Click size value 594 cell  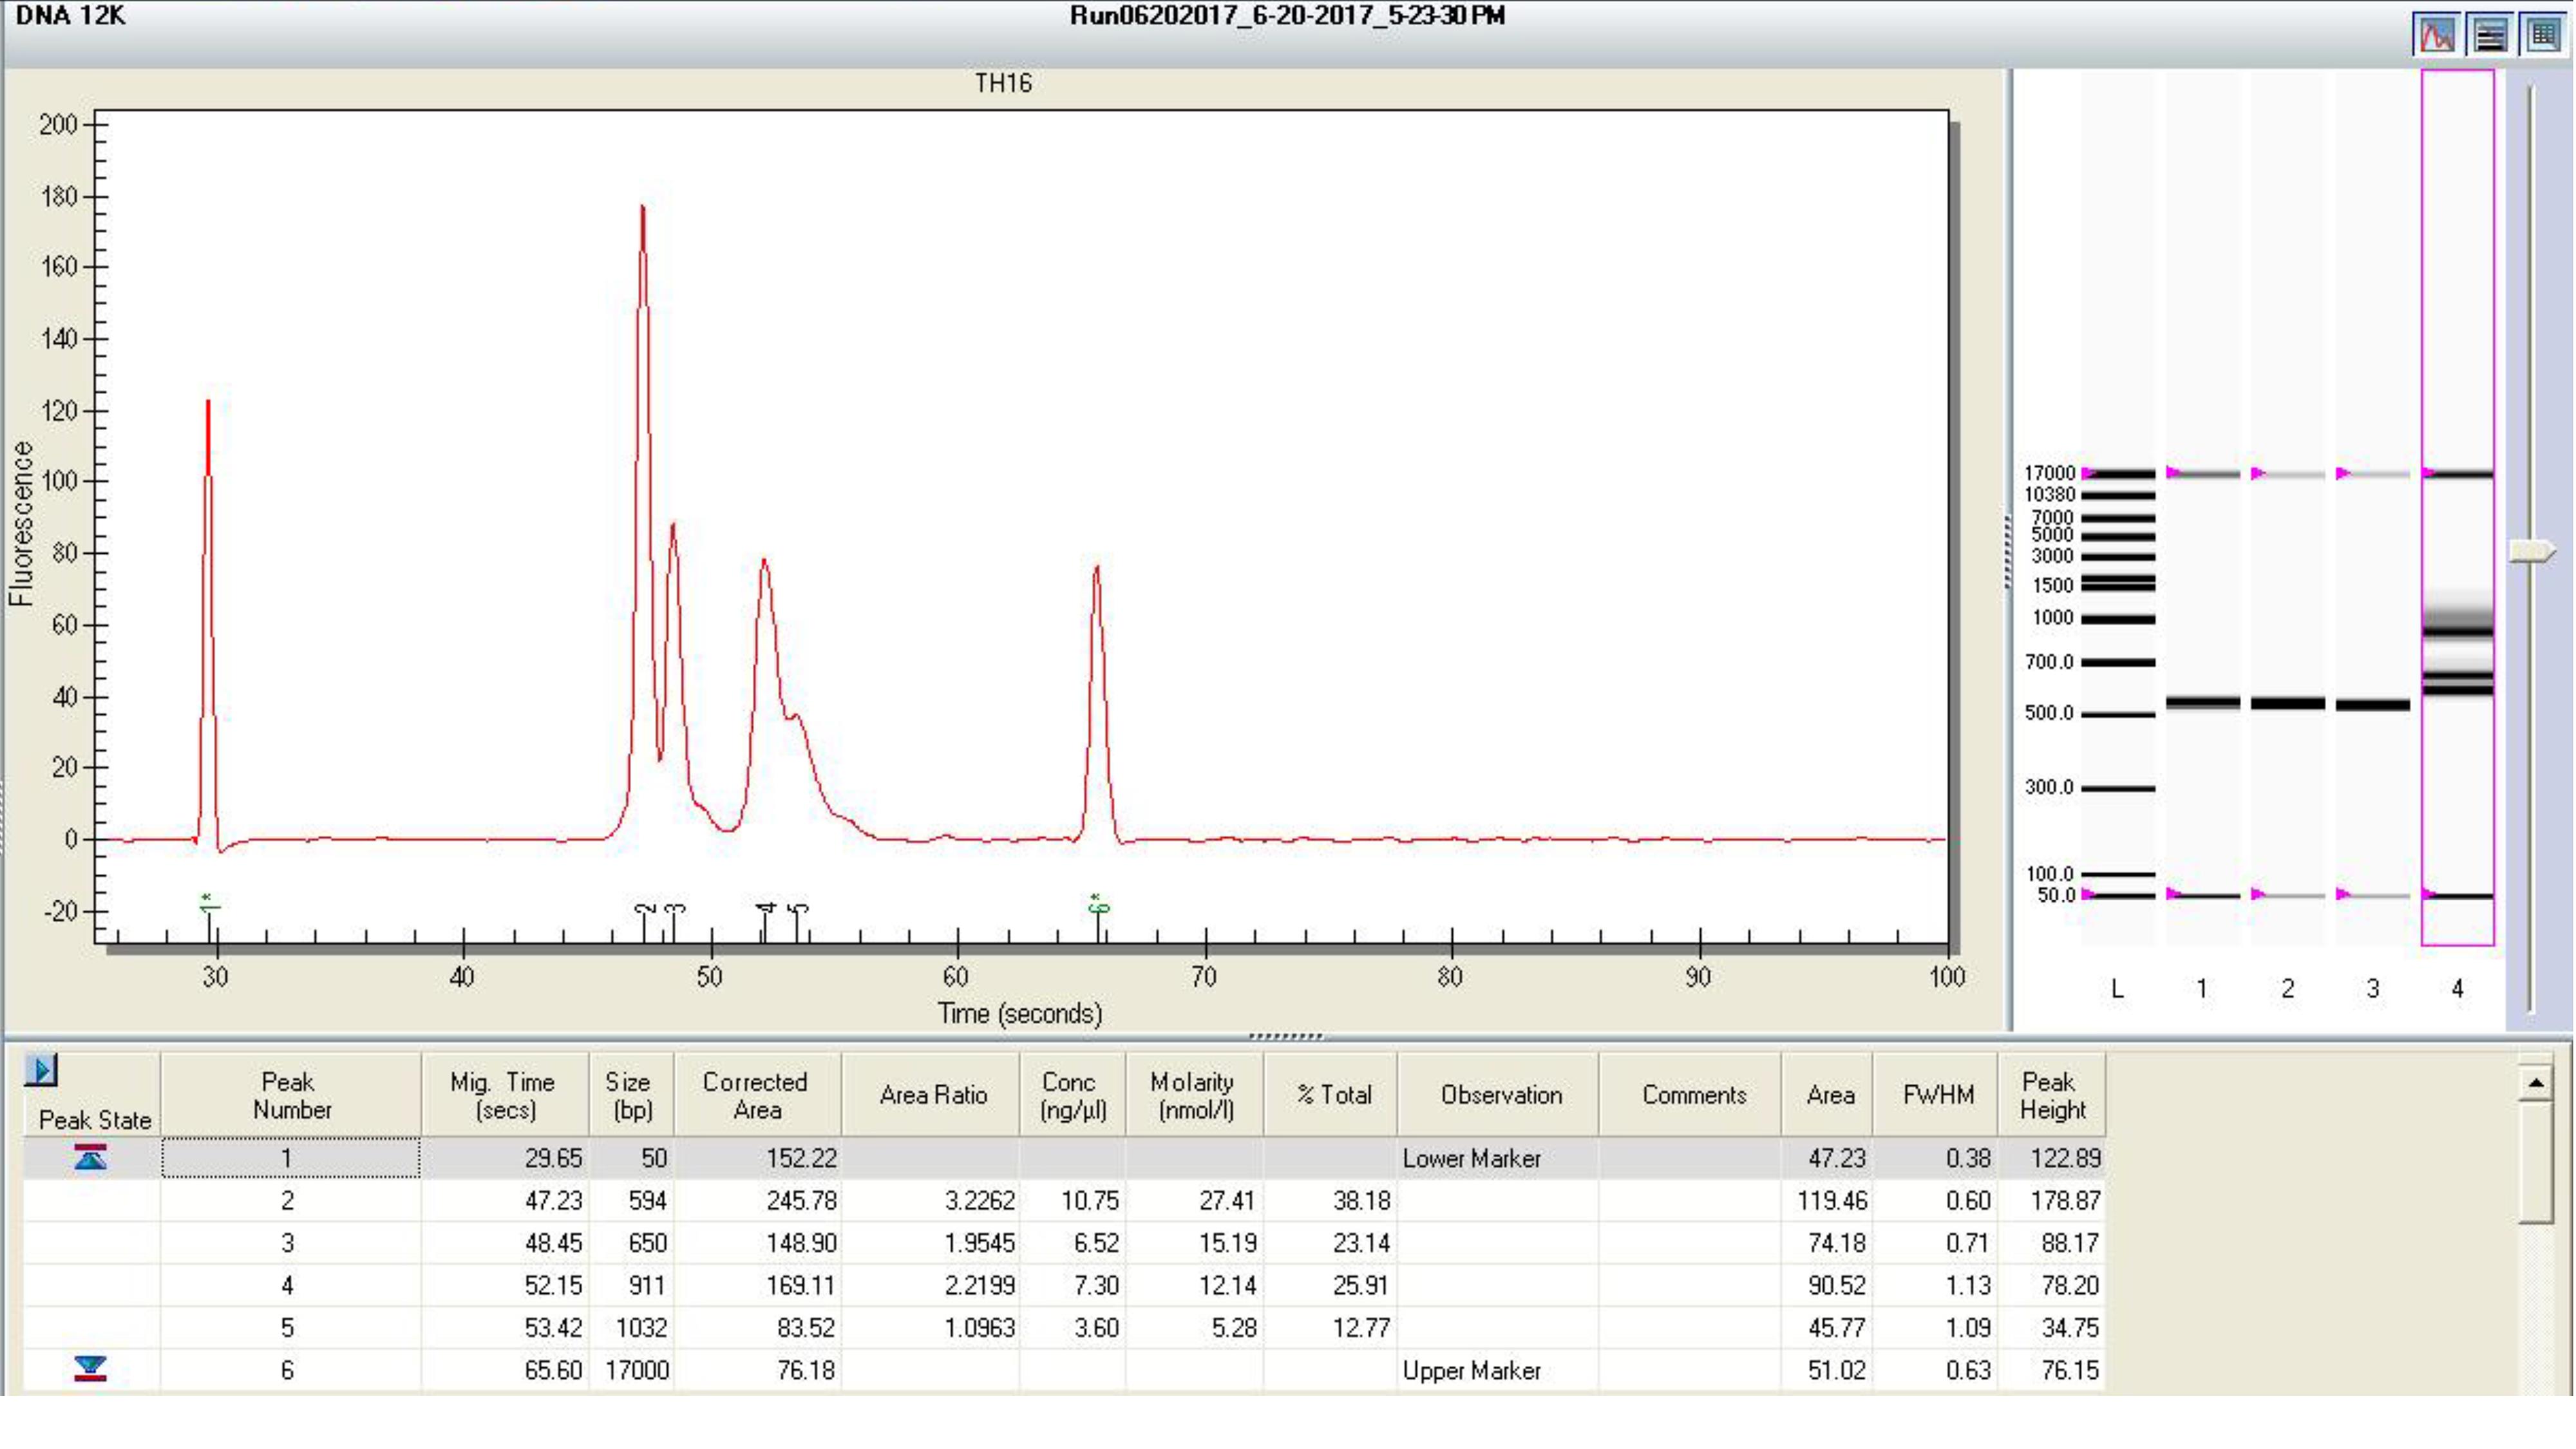632,1200
